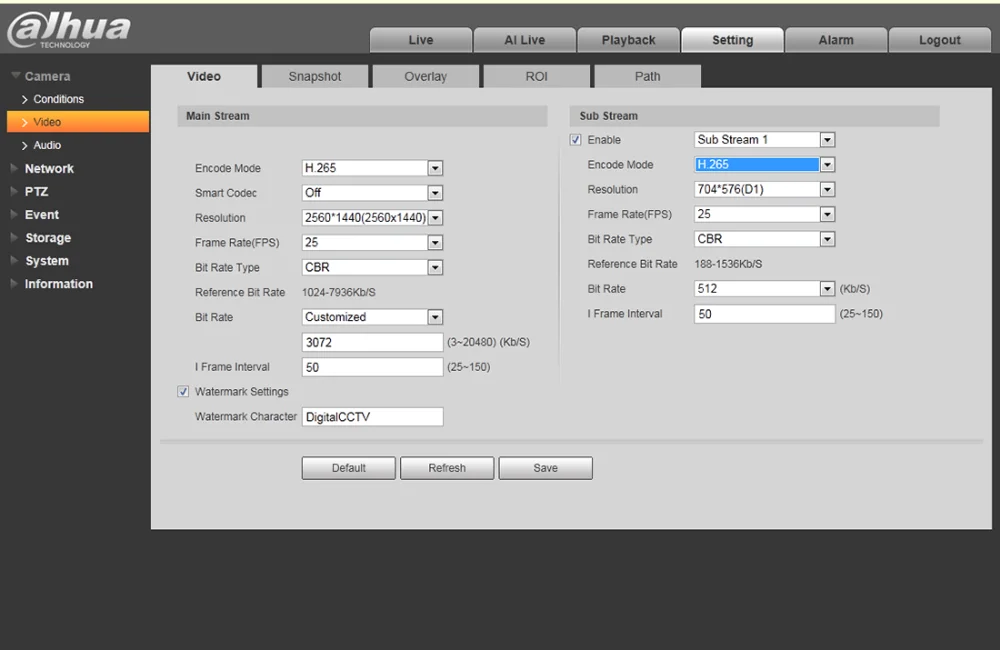Expand the Network section
Viewport: 1000px width, 650px height.
point(42,168)
